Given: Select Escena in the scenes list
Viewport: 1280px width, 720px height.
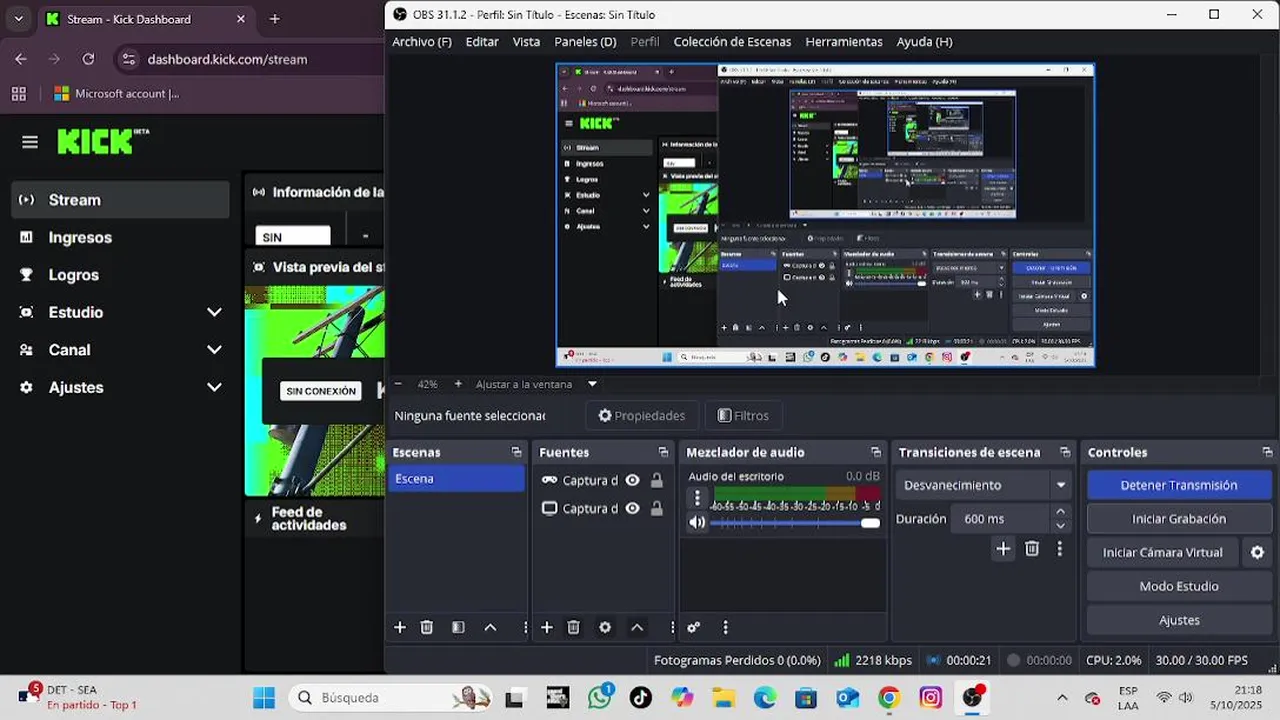Looking at the screenshot, I should (456, 479).
